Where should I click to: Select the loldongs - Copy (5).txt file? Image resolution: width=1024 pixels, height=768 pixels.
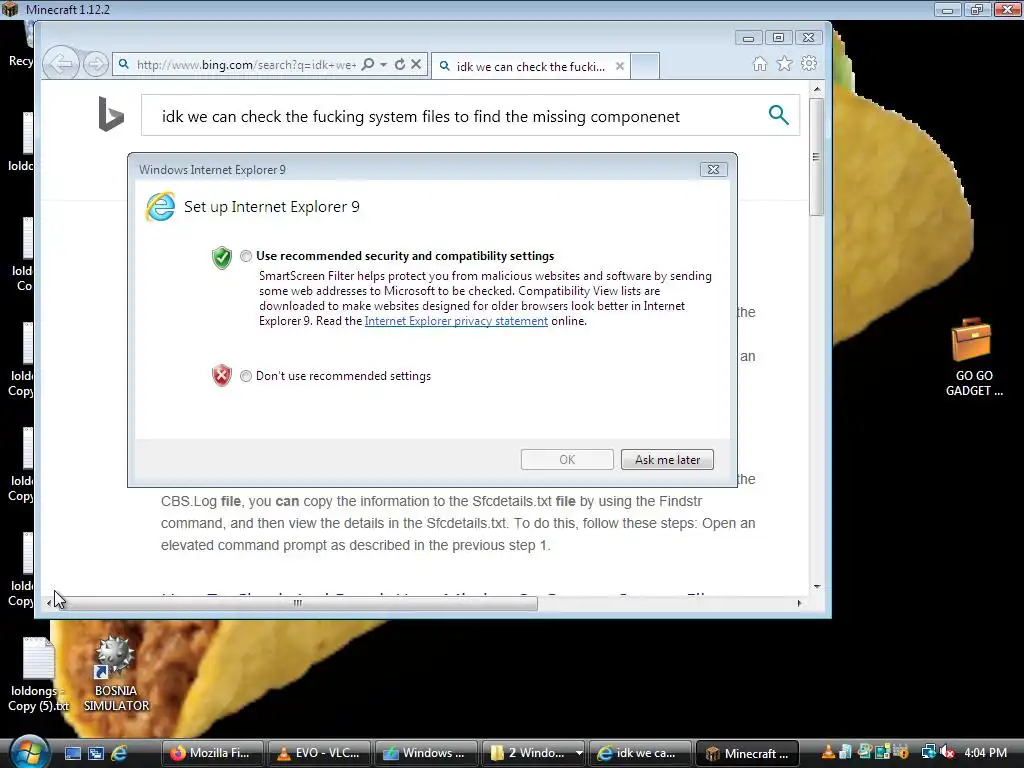[39, 675]
